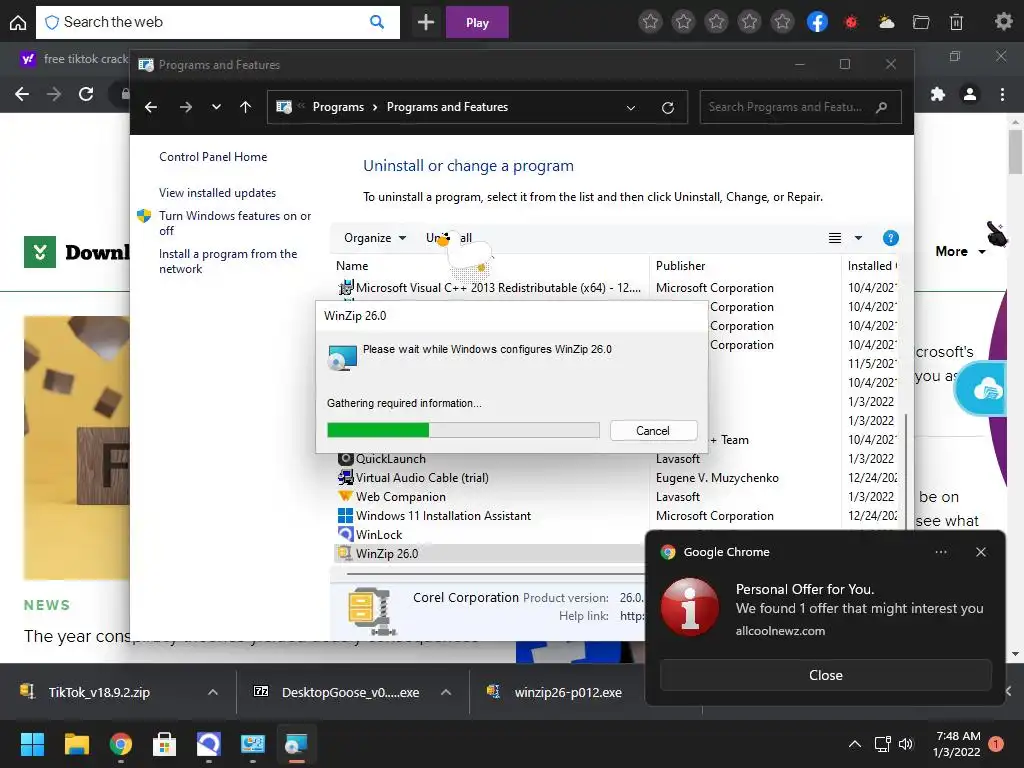1024x768 pixels.
Task: Expand the view options dropdown arrow
Action: coord(858,238)
